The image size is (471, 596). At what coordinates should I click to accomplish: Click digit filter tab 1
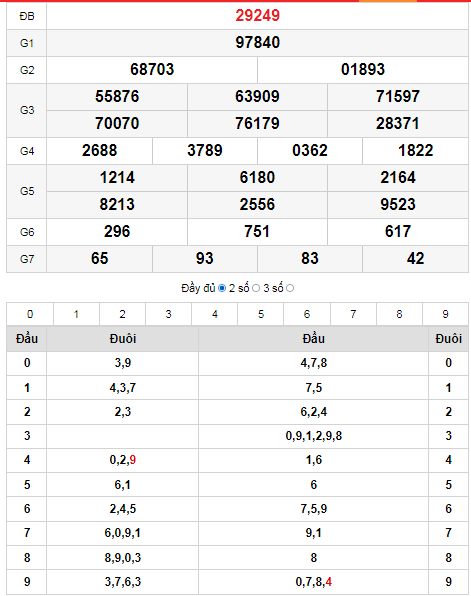pos(76,314)
